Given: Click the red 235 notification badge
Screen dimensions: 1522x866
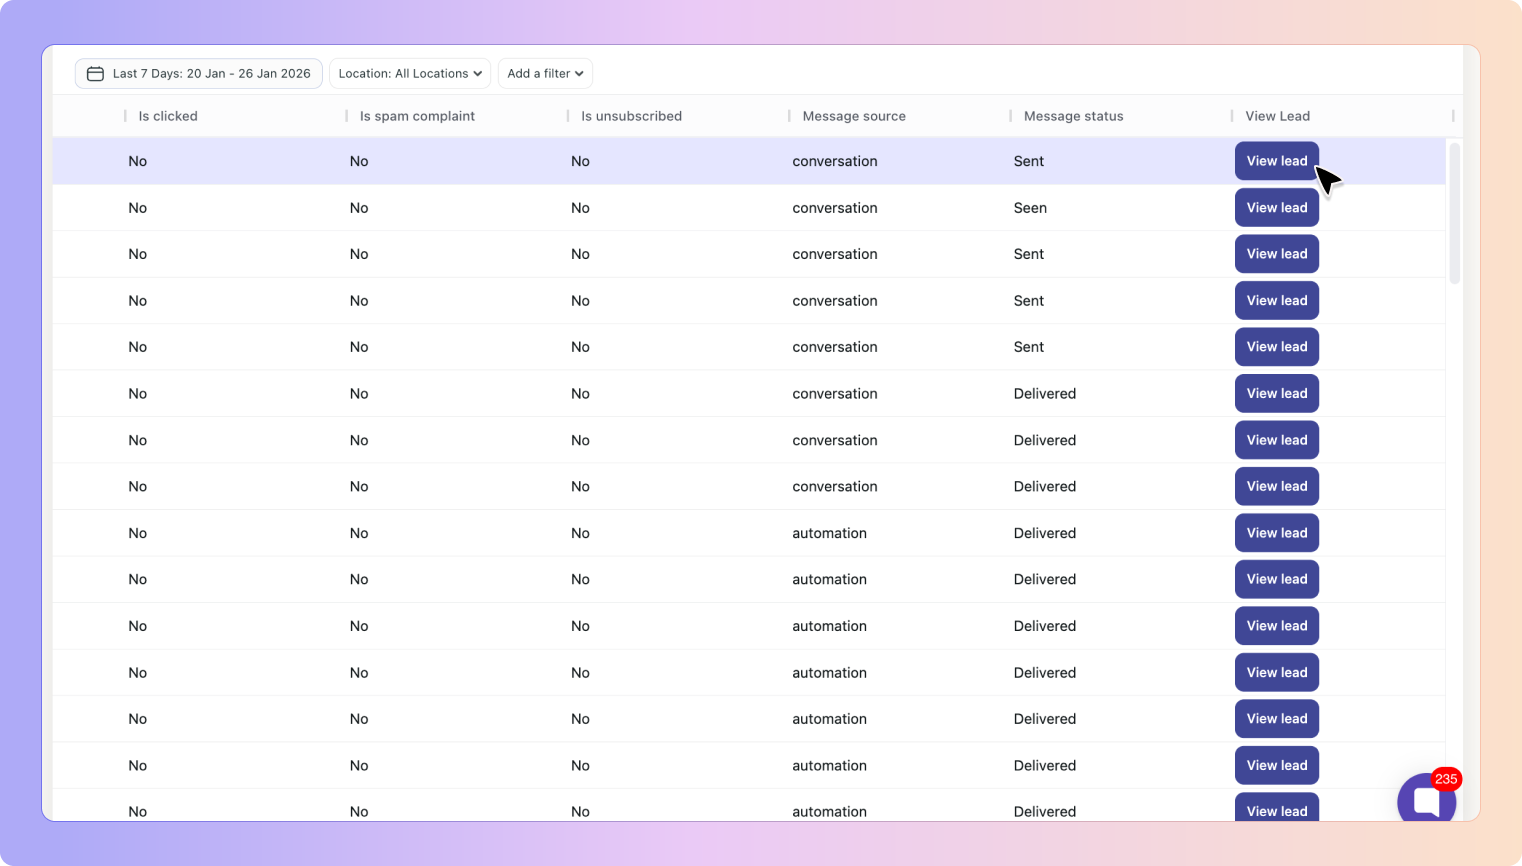Looking at the screenshot, I should 1446,779.
